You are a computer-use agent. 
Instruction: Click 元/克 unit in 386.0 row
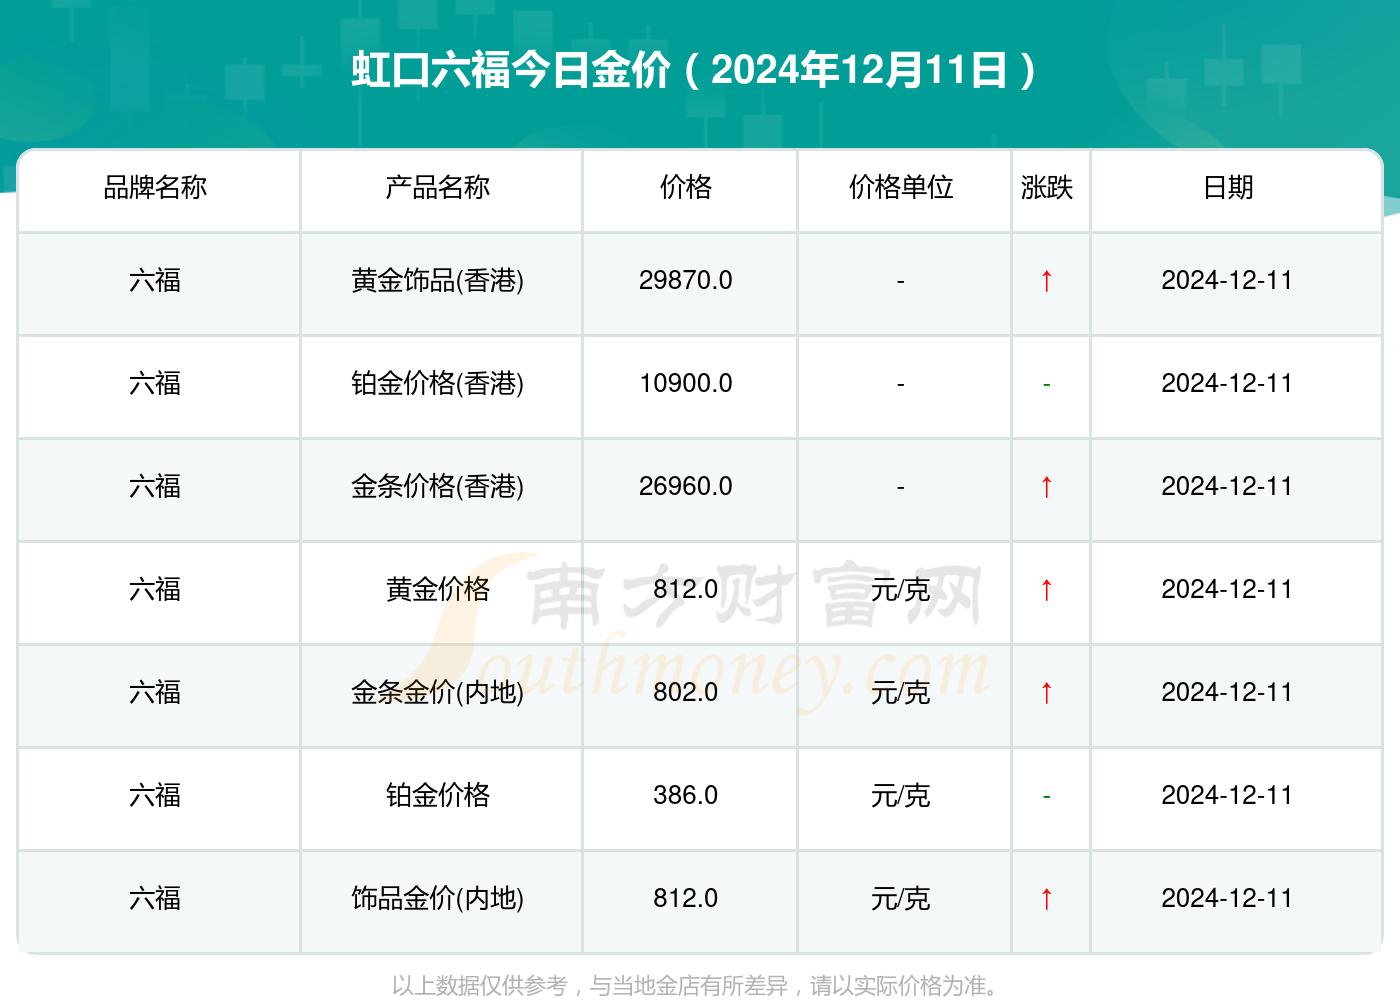point(901,795)
